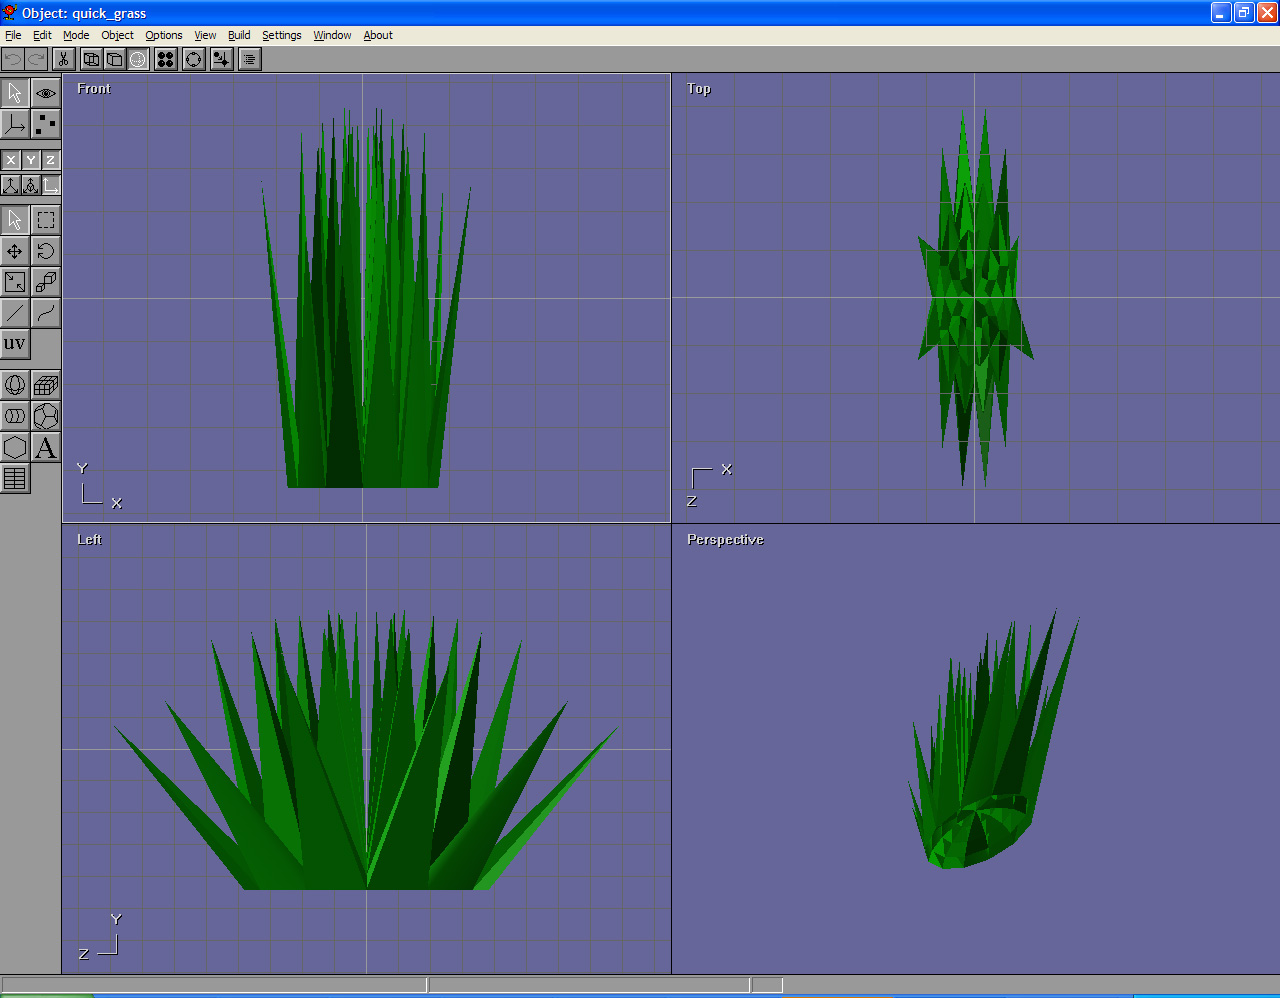Select the rotate tool with circular arrow
The width and height of the screenshot is (1280, 998).
(x=46, y=251)
